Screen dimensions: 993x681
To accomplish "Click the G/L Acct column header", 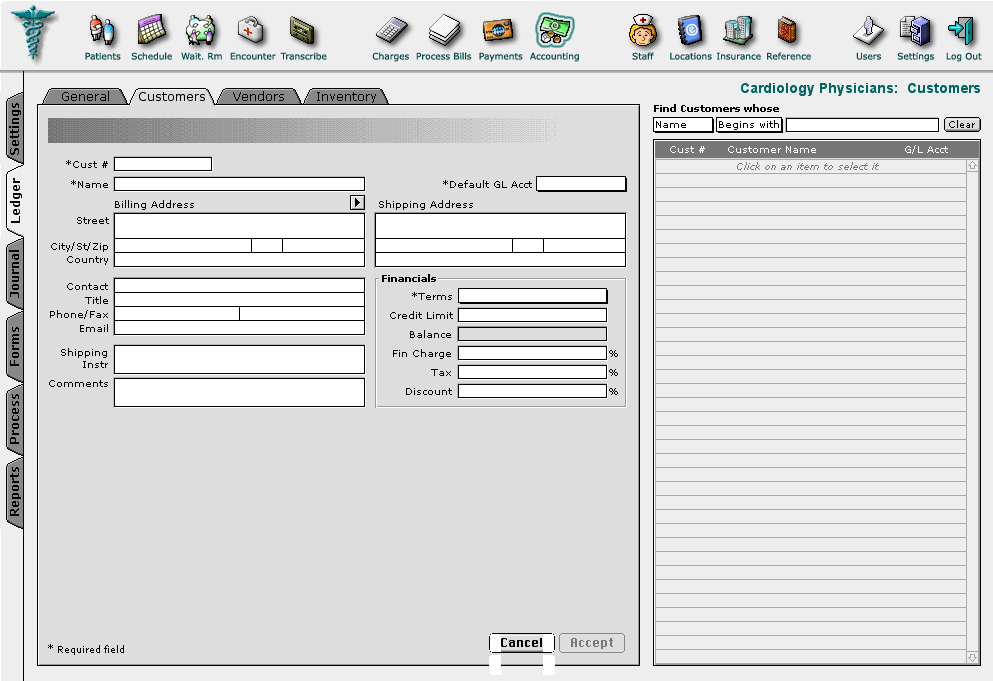I will click(x=926, y=150).
